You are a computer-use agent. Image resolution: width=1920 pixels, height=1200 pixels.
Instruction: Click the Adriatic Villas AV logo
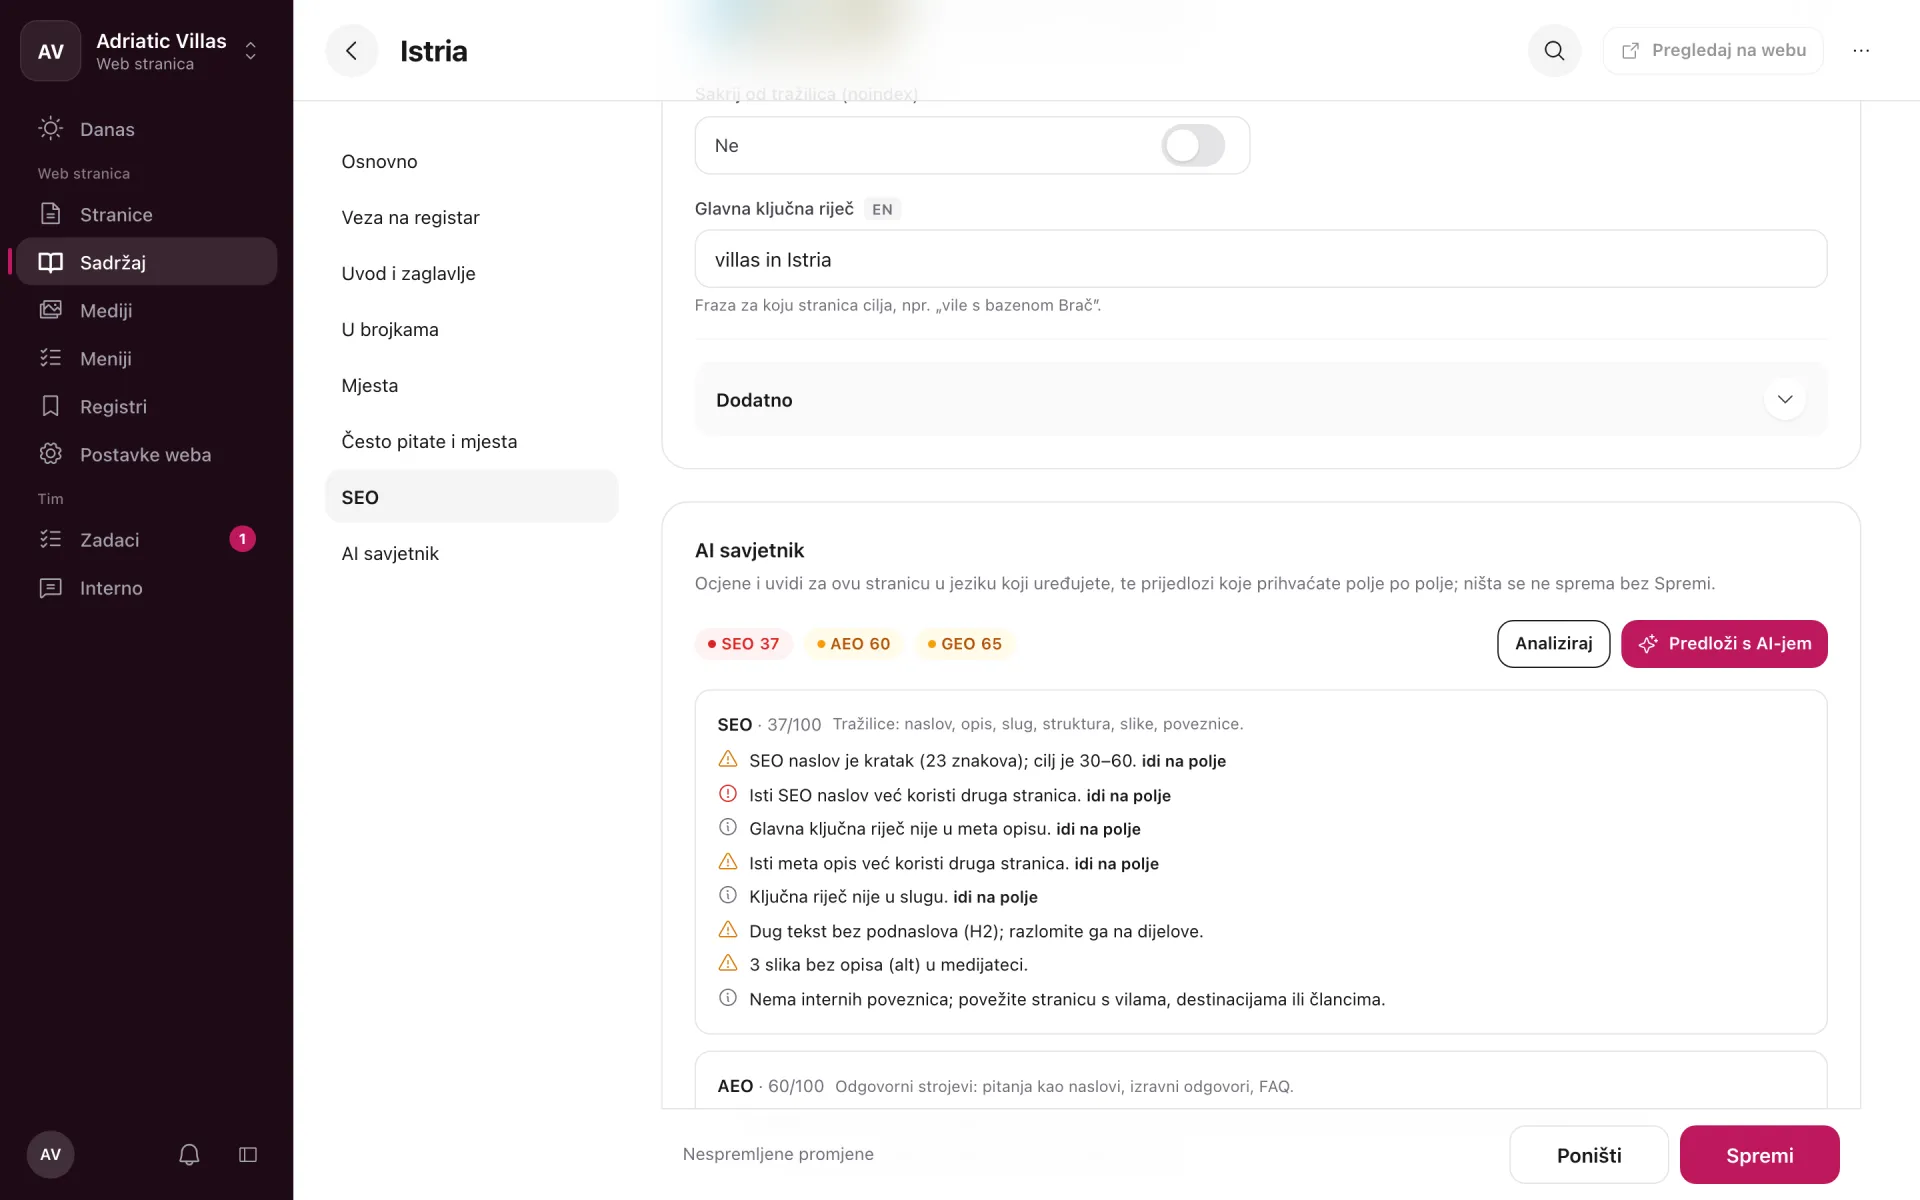point(51,51)
